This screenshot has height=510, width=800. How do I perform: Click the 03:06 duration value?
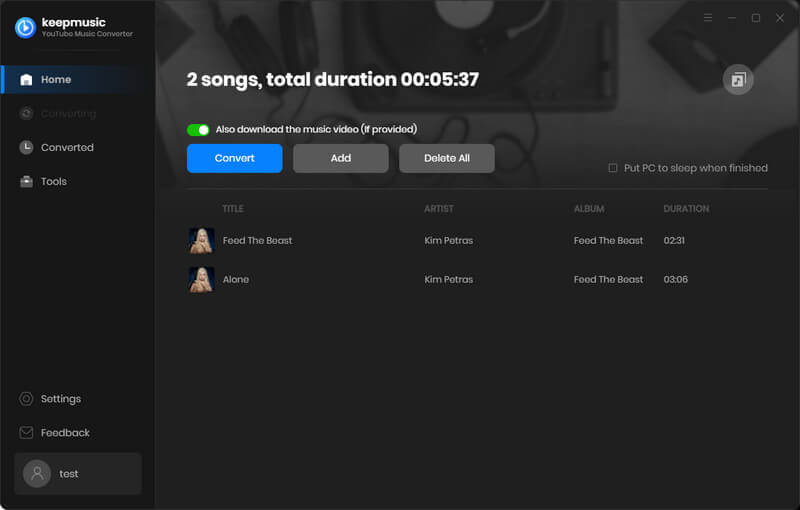pos(676,279)
